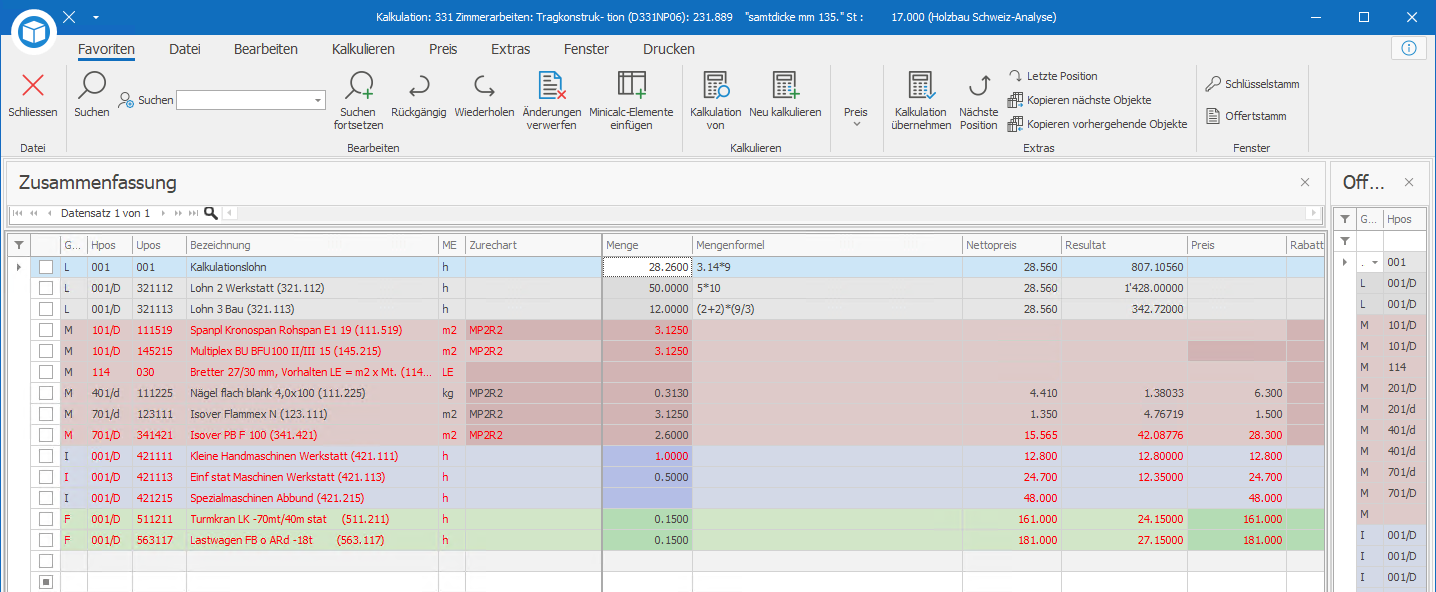Open the Schlüsselstamm window
1436x592 pixels.
click(1252, 84)
